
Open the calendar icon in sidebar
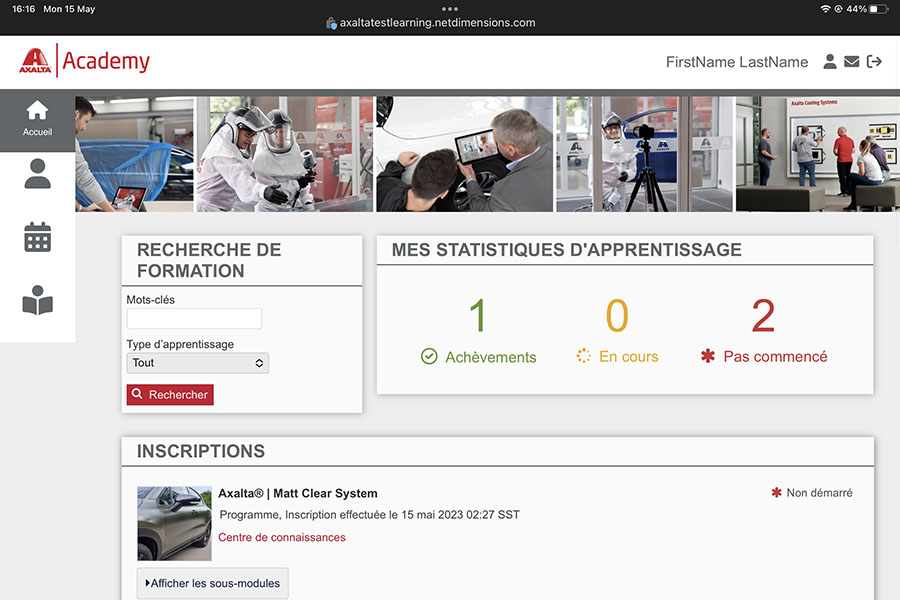click(x=37, y=237)
